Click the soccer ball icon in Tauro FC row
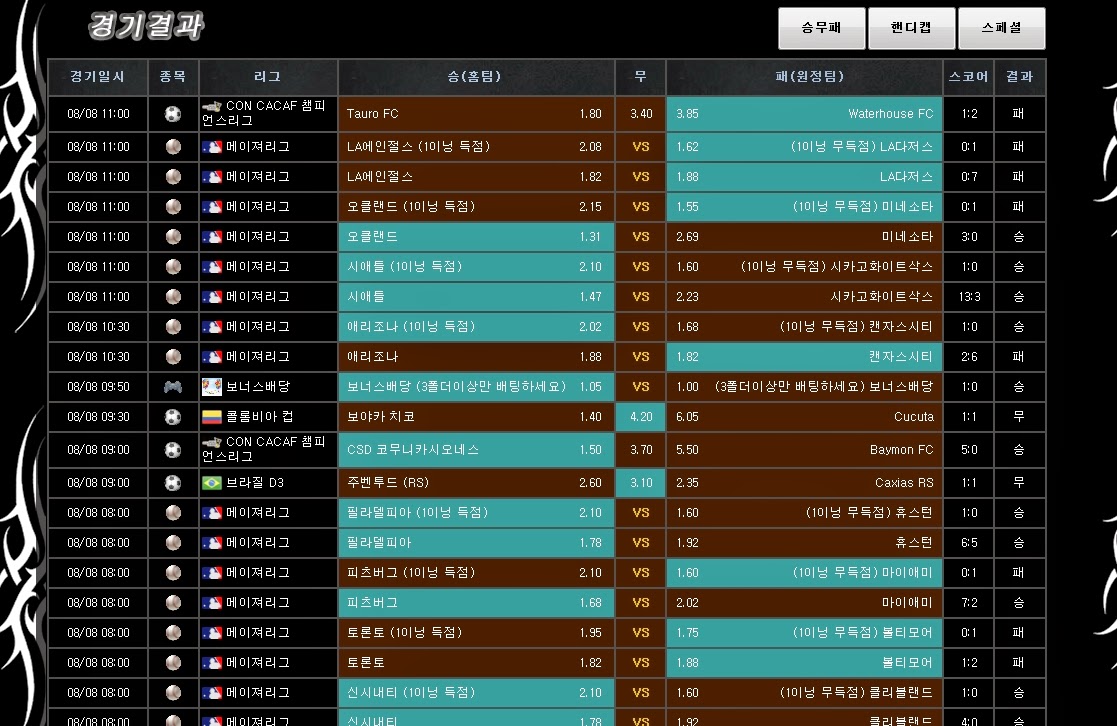The image size is (1117, 726). [x=173, y=114]
